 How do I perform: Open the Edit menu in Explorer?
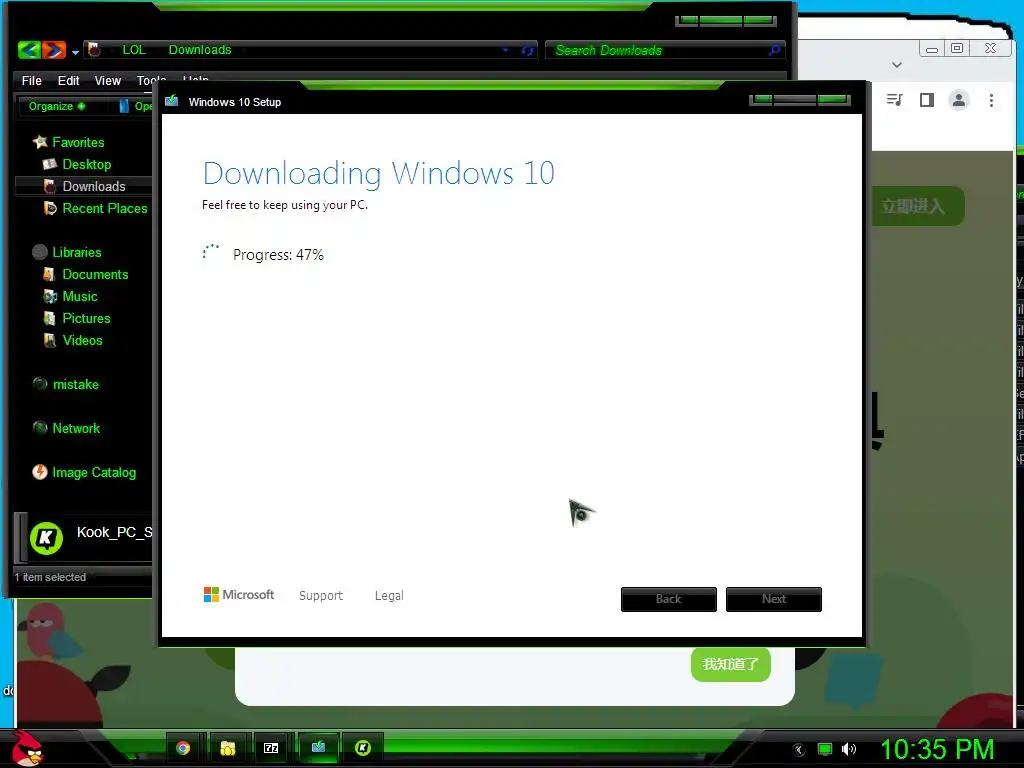tap(68, 80)
